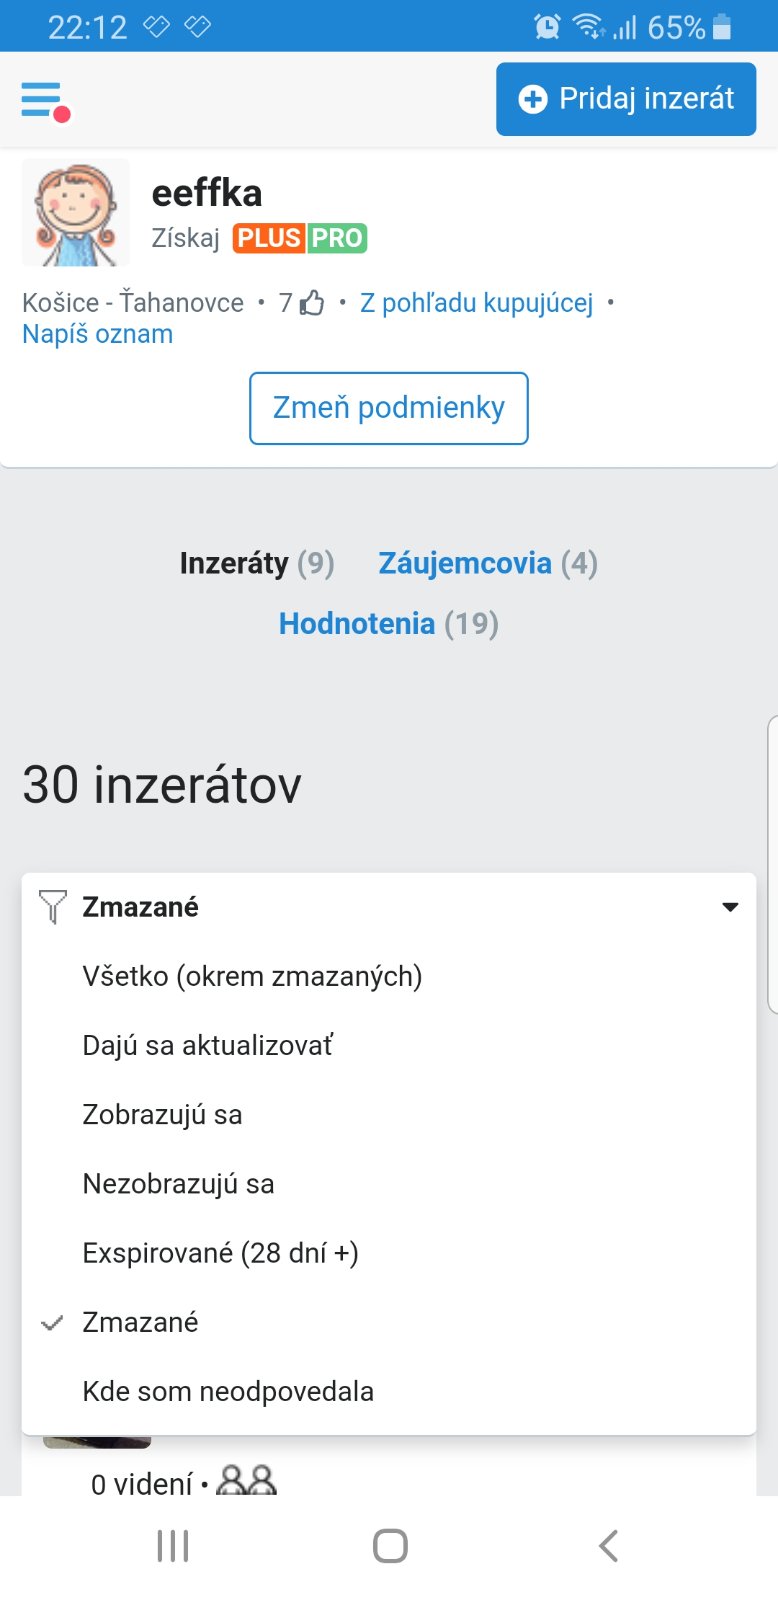The width and height of the screenshot is (778, 1600).
Task: Open the Napíš oznam link
Action: pyautogui.click(x=98, y=334)
